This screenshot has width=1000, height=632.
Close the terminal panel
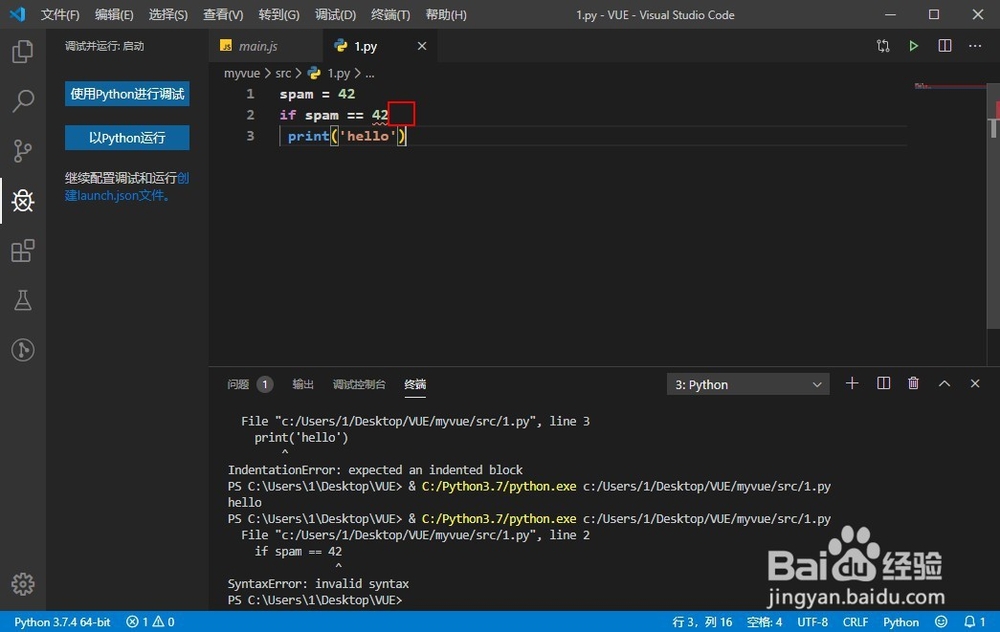[974, 383]
